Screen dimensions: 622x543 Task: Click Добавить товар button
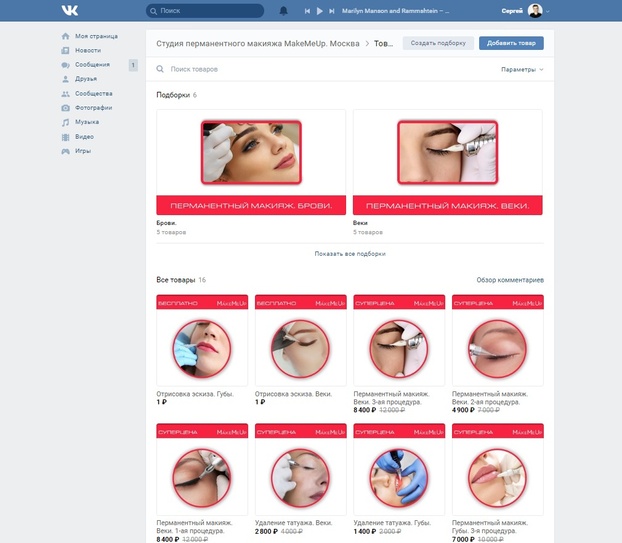(511, 43)
